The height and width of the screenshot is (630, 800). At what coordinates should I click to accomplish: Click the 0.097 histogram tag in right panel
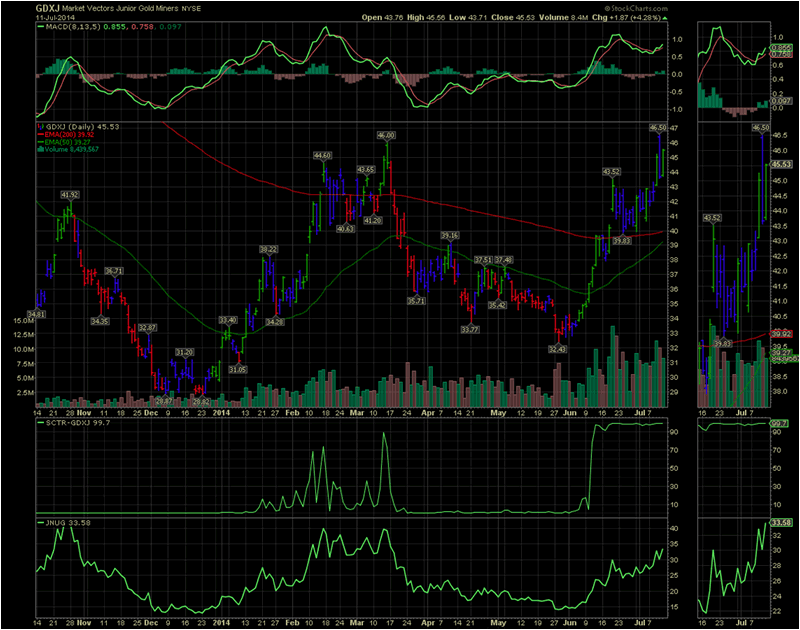[x=781, y=101]
